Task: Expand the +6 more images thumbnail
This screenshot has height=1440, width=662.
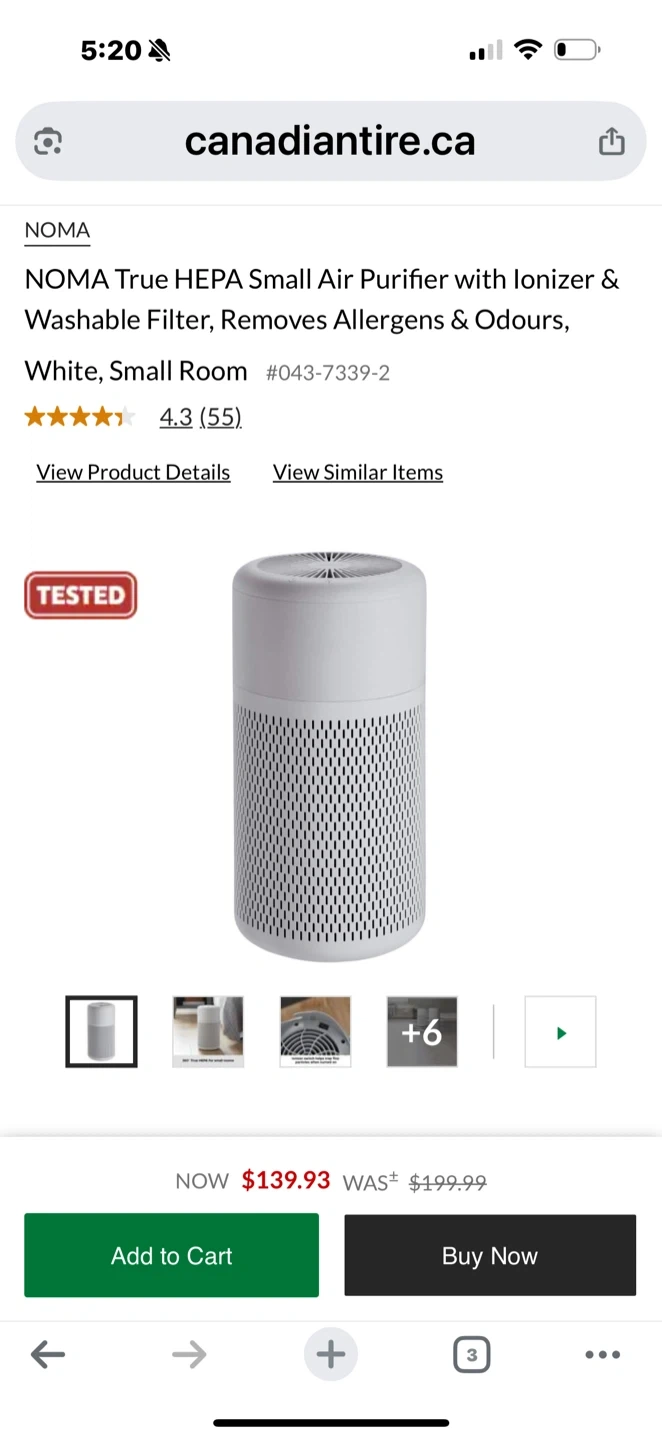Action: coord(422,1032)
